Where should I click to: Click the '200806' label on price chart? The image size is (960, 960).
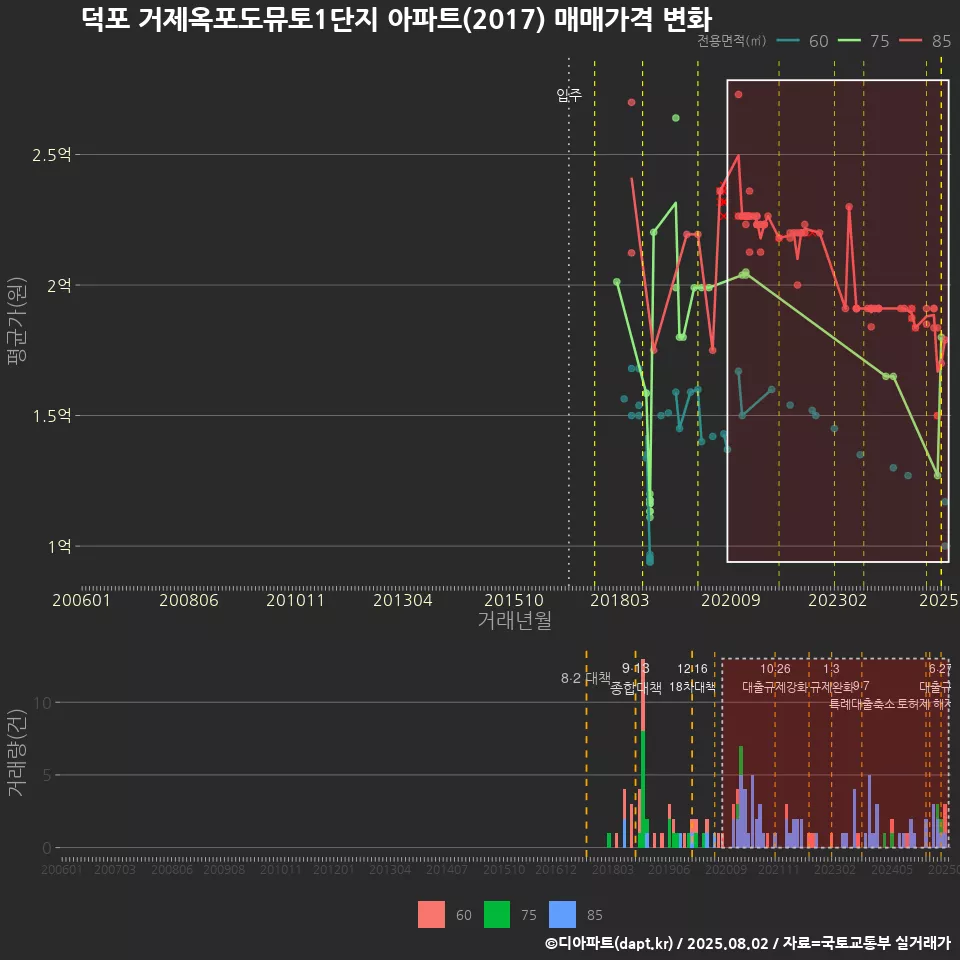click(189, 600)
